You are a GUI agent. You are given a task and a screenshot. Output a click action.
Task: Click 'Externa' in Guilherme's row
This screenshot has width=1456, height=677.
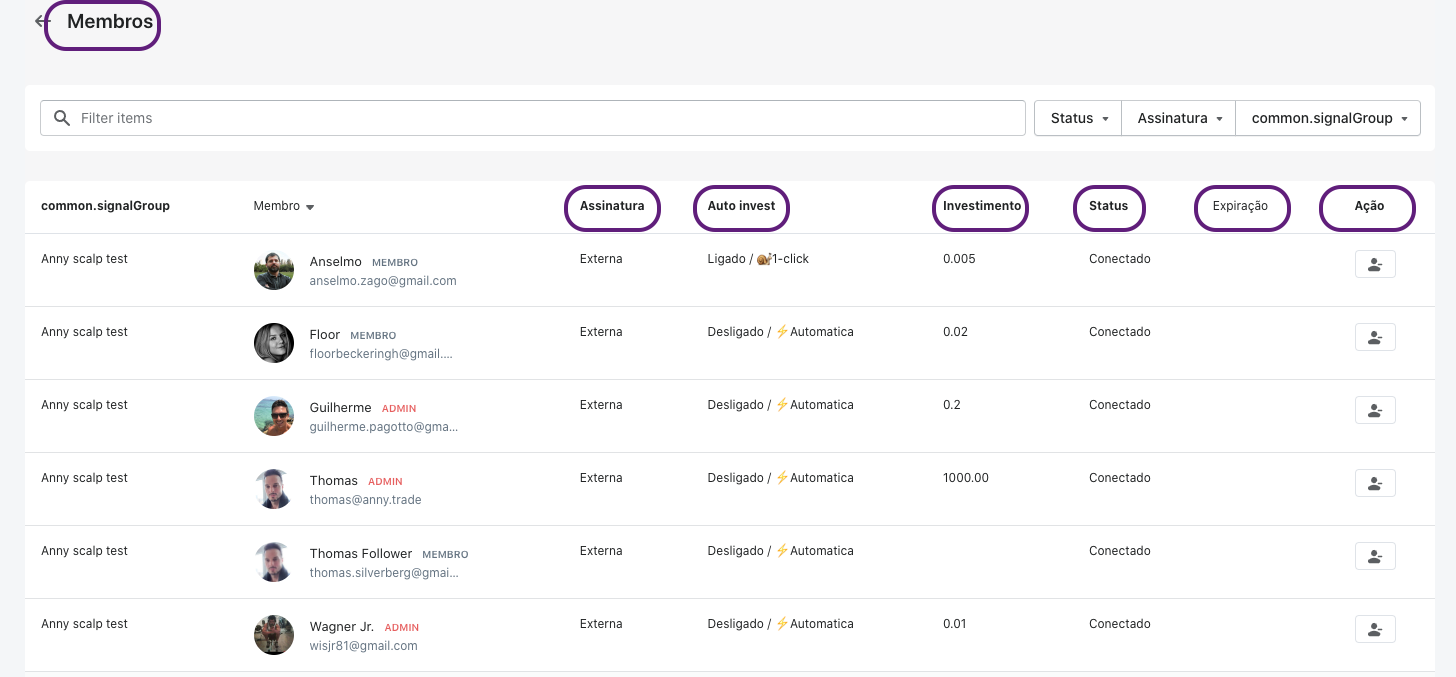tap(601, 405)
